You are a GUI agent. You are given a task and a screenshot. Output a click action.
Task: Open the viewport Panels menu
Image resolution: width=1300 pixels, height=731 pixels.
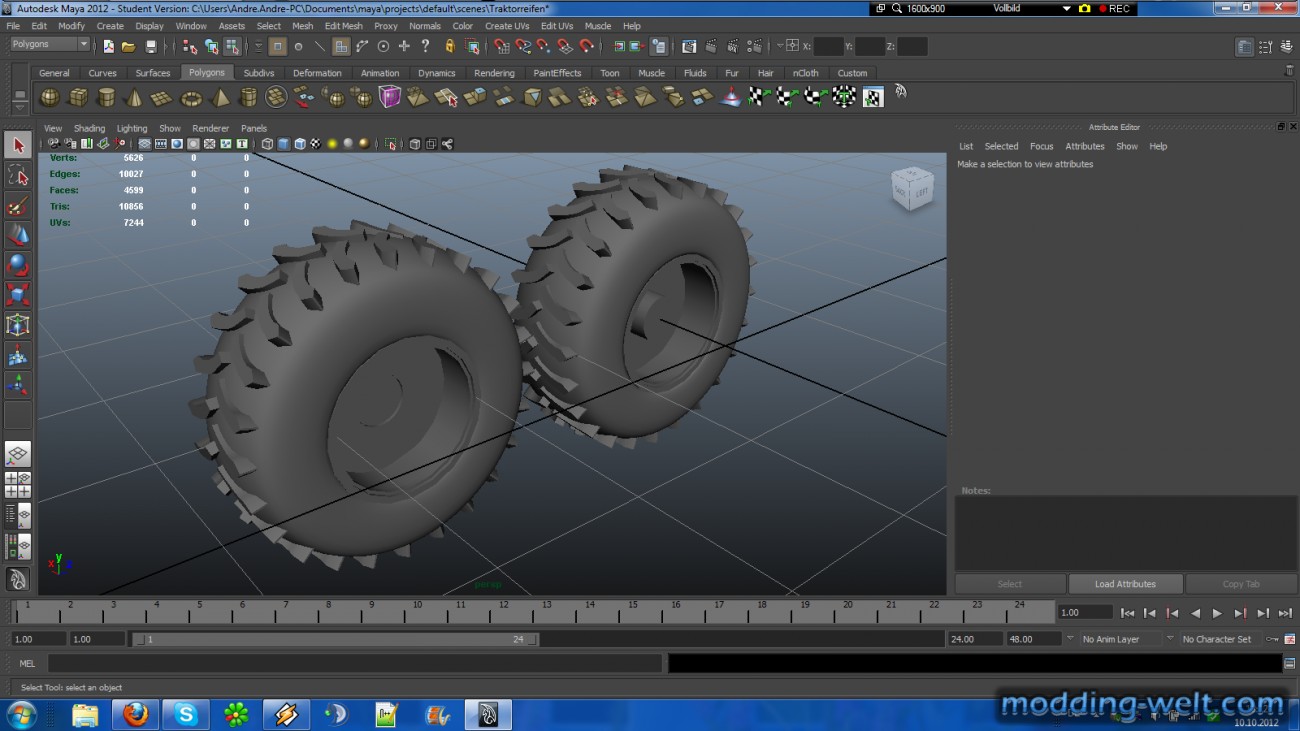254,128
